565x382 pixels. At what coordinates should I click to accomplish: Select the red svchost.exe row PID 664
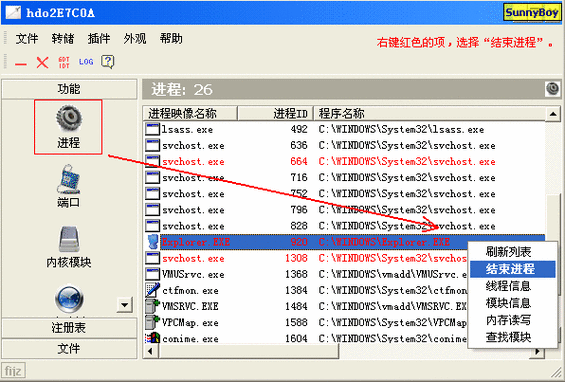click(x=344, y=161)
